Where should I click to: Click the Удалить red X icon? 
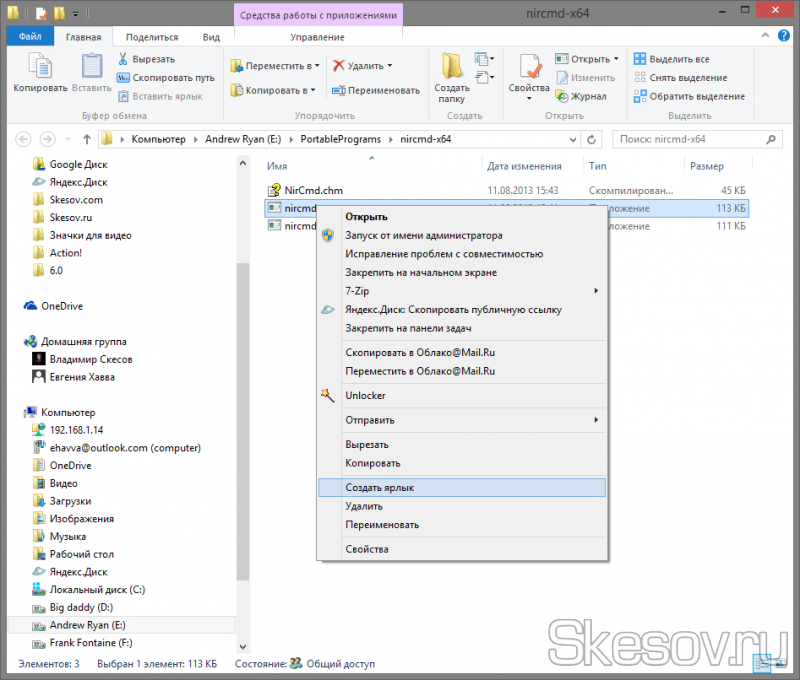coord(340,66)
